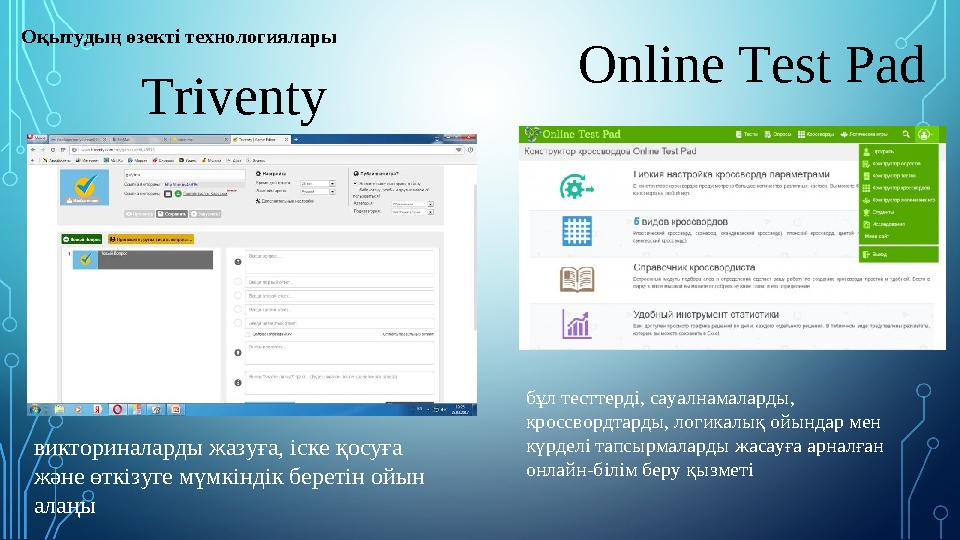Click the fourth answer input field

[340, 323]
